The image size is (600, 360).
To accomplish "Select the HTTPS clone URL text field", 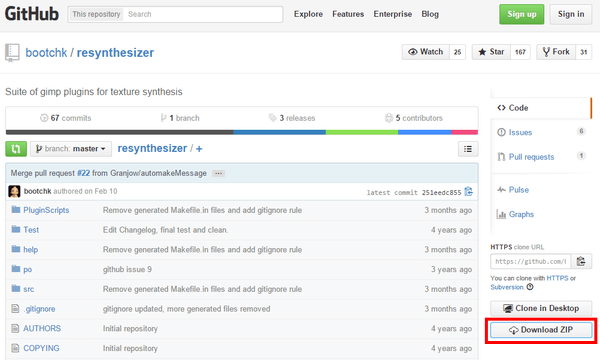I will pyautogui.click(x=531, y=261).
